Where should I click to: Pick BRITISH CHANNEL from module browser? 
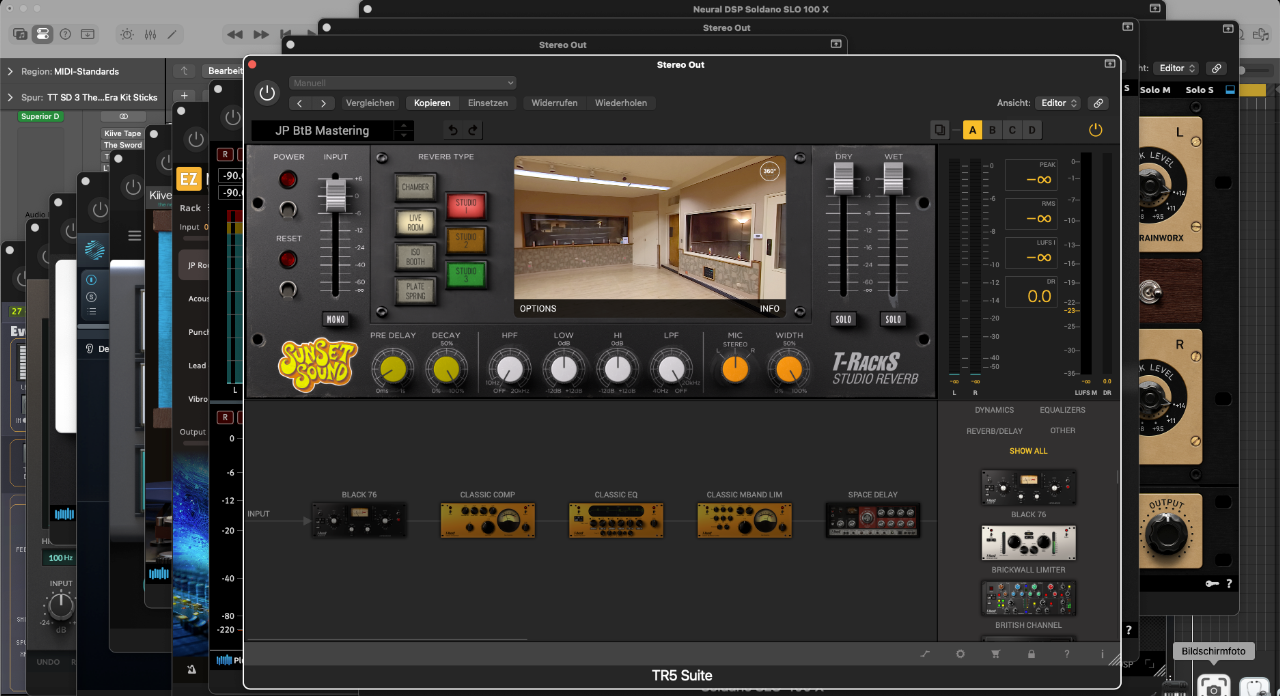[x=1029, y=598]
